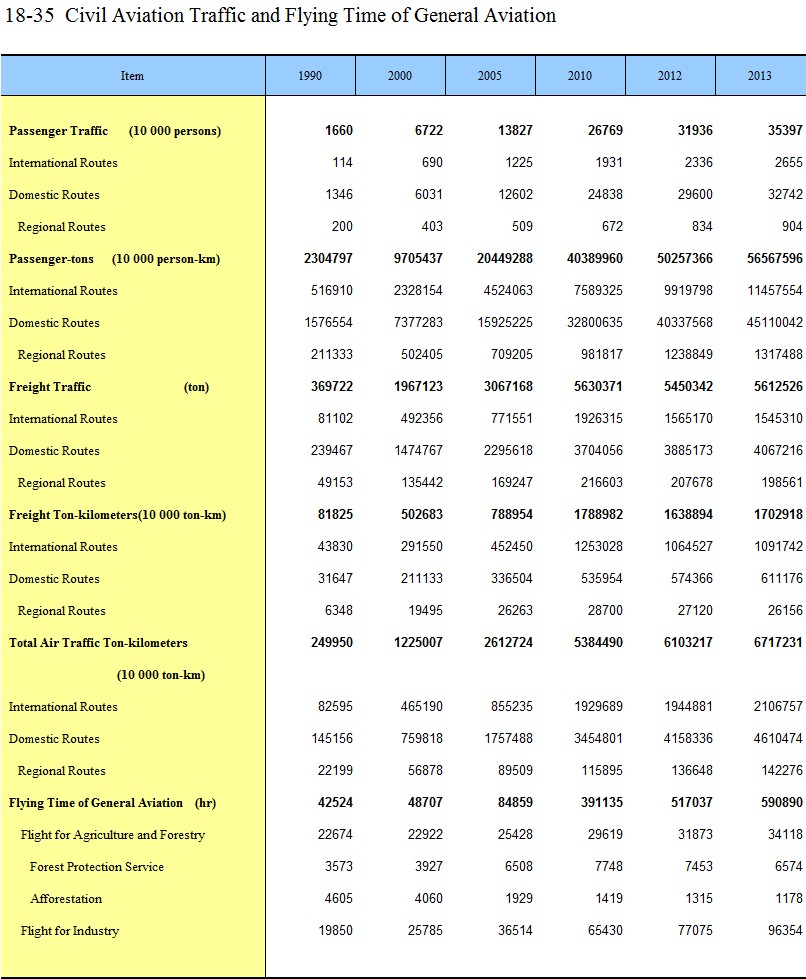Click Total Air Traffic 2000 value 1225007
The image size is (806, 979).
(418, 643)
